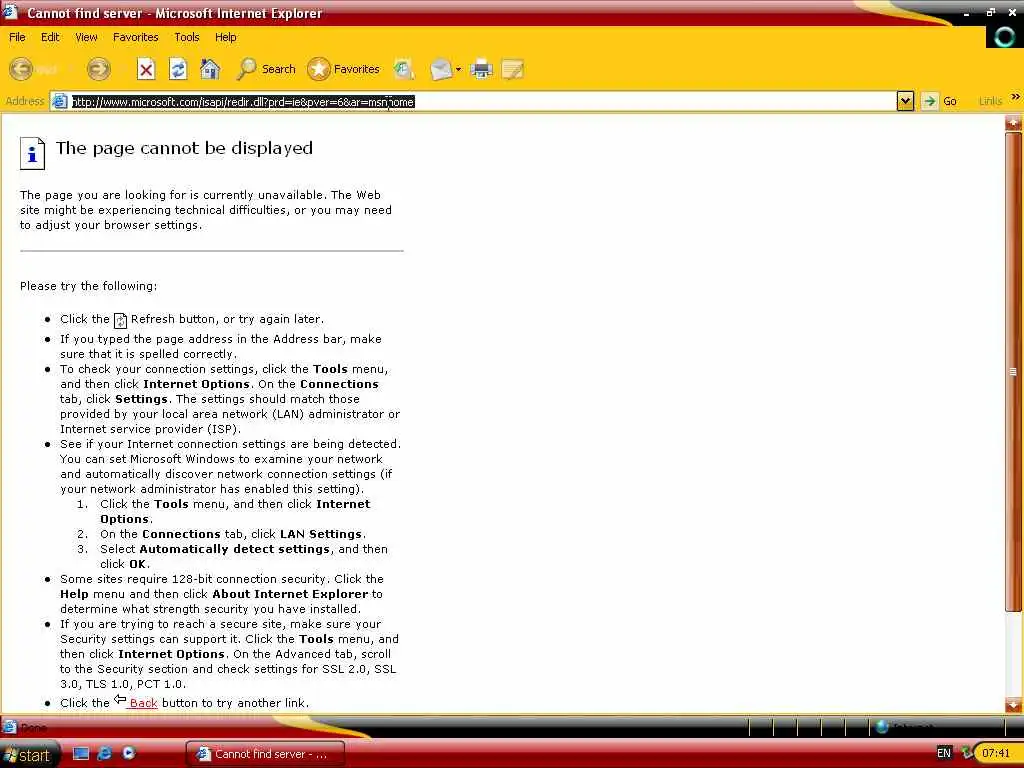Open the Tools menu
Image resolution: width=1024 pixels, height=768 pixels.
pyautogui.click(x=187, y=37)
